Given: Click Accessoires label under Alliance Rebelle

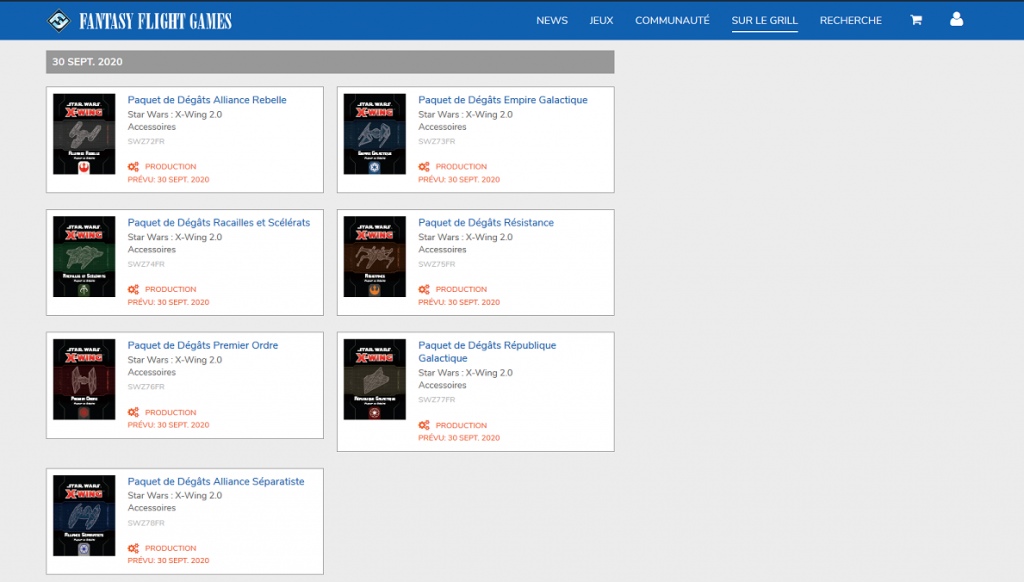Looking at the screenshot, I should point(152,127).
